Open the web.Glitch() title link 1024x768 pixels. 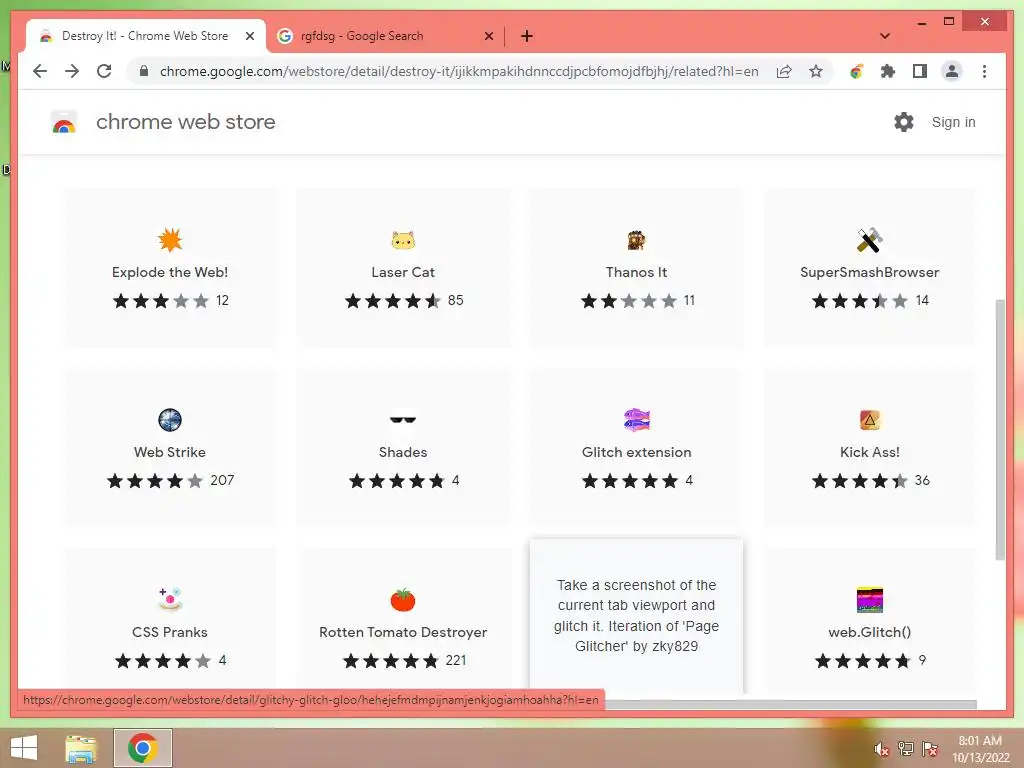pos(869,632)
